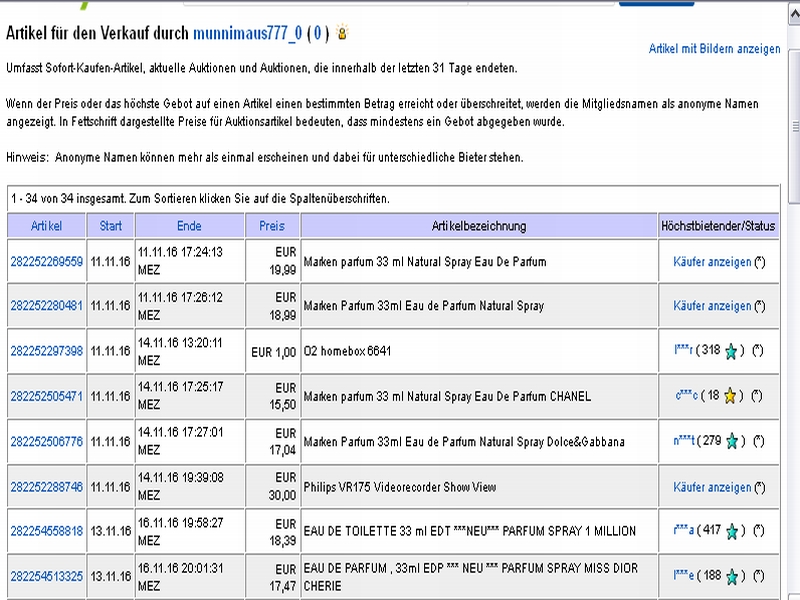
Task: Click end time '14.11.16 13:20:11 MEZ'
Action: 180,351
